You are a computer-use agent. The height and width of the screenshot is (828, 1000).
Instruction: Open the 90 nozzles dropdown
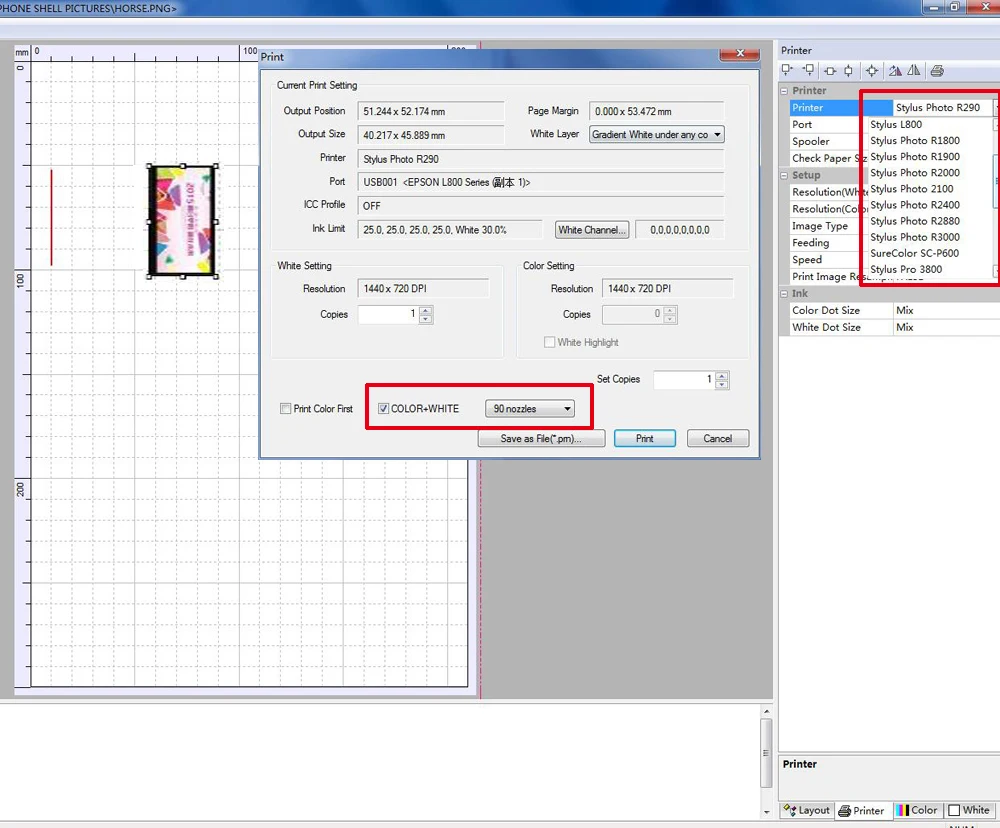(529, 408)
